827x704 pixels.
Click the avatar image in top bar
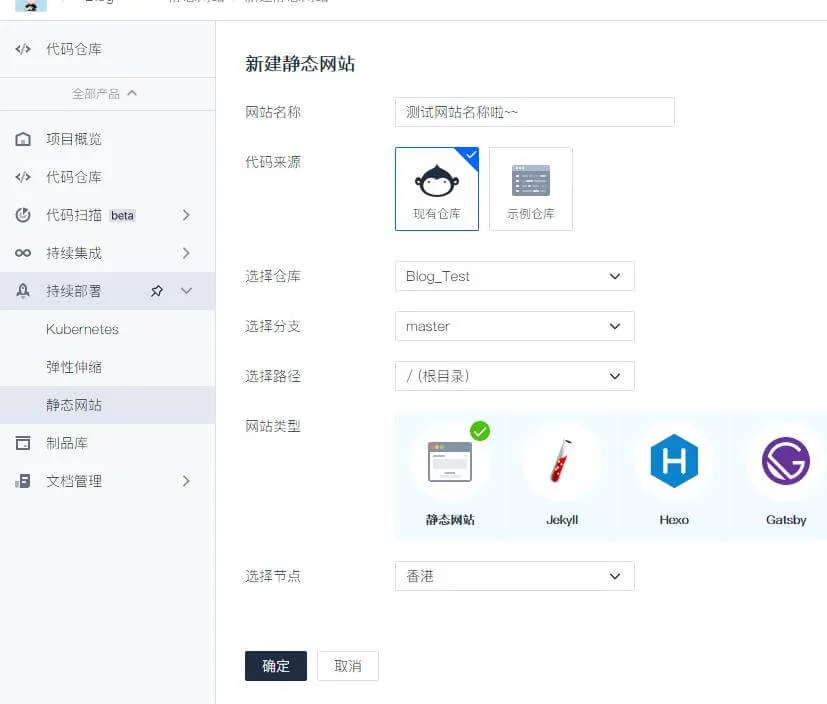pyautogui.click(x=31, y=5)
